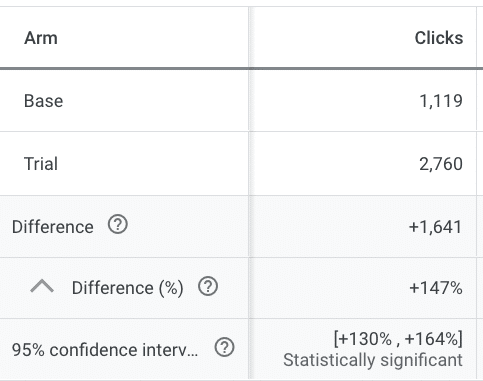Select the Base arm row
This screenshot has height=381, width=483.
coord(238,100)
